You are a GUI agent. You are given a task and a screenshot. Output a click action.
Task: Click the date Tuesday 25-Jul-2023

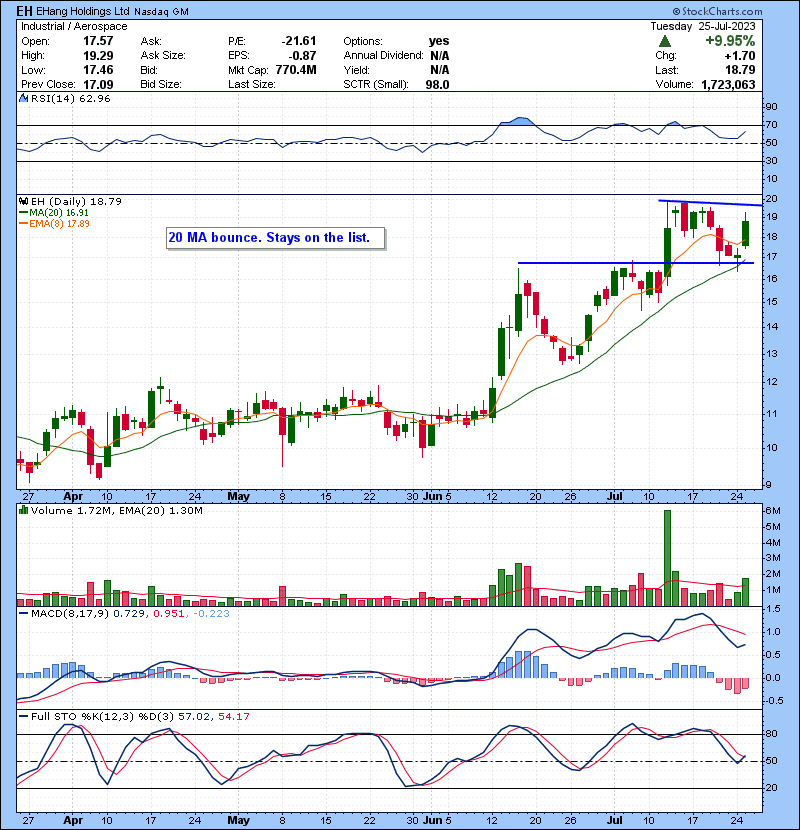703,26
